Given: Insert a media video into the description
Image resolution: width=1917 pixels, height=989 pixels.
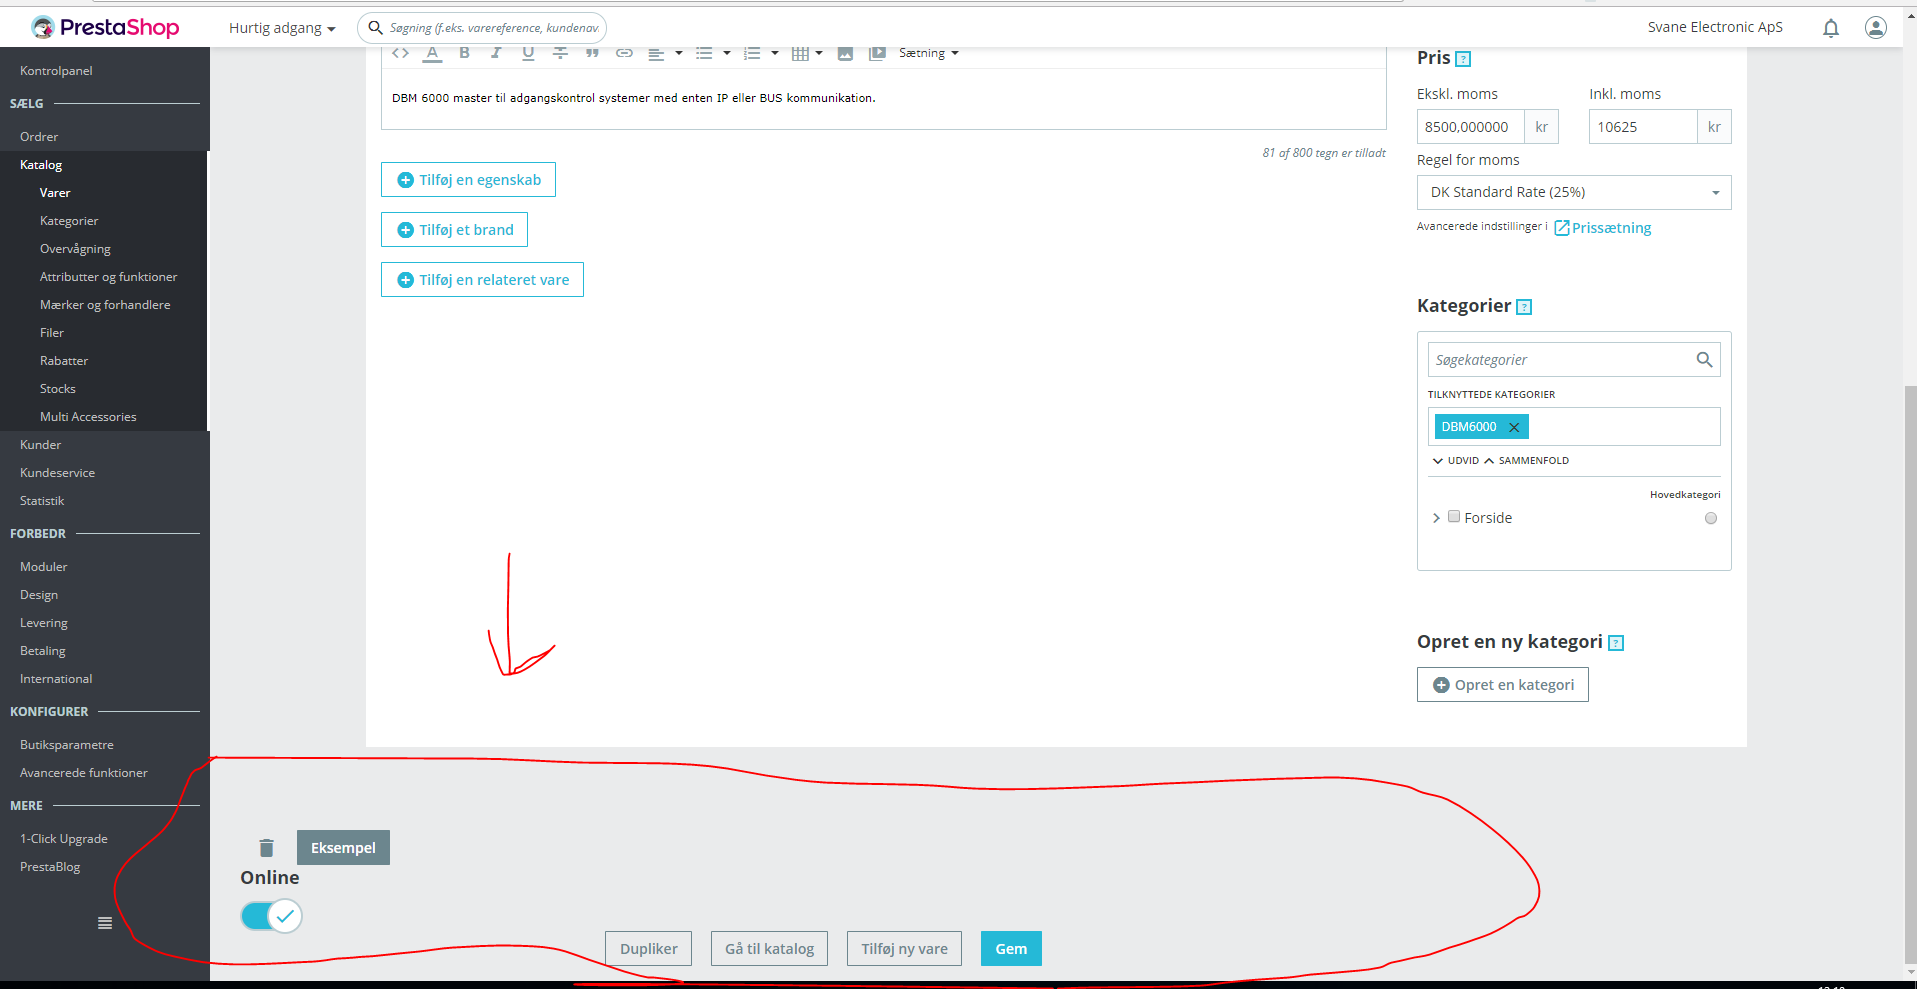Looking at the screenshot, I should point(877,53).
